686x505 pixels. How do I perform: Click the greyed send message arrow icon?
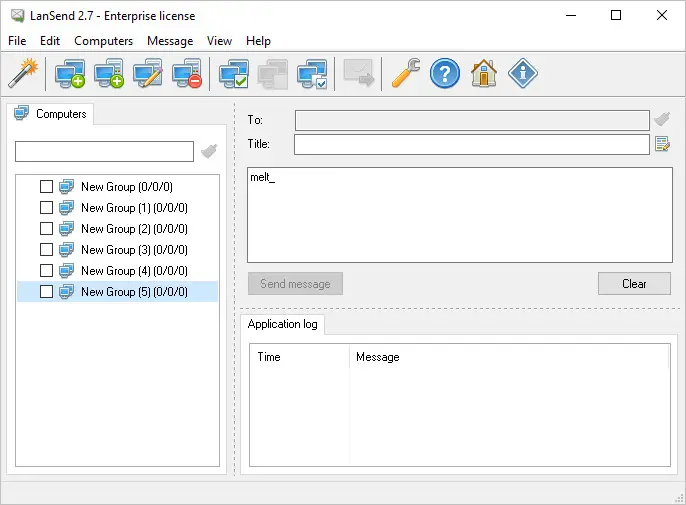[358, 73]
